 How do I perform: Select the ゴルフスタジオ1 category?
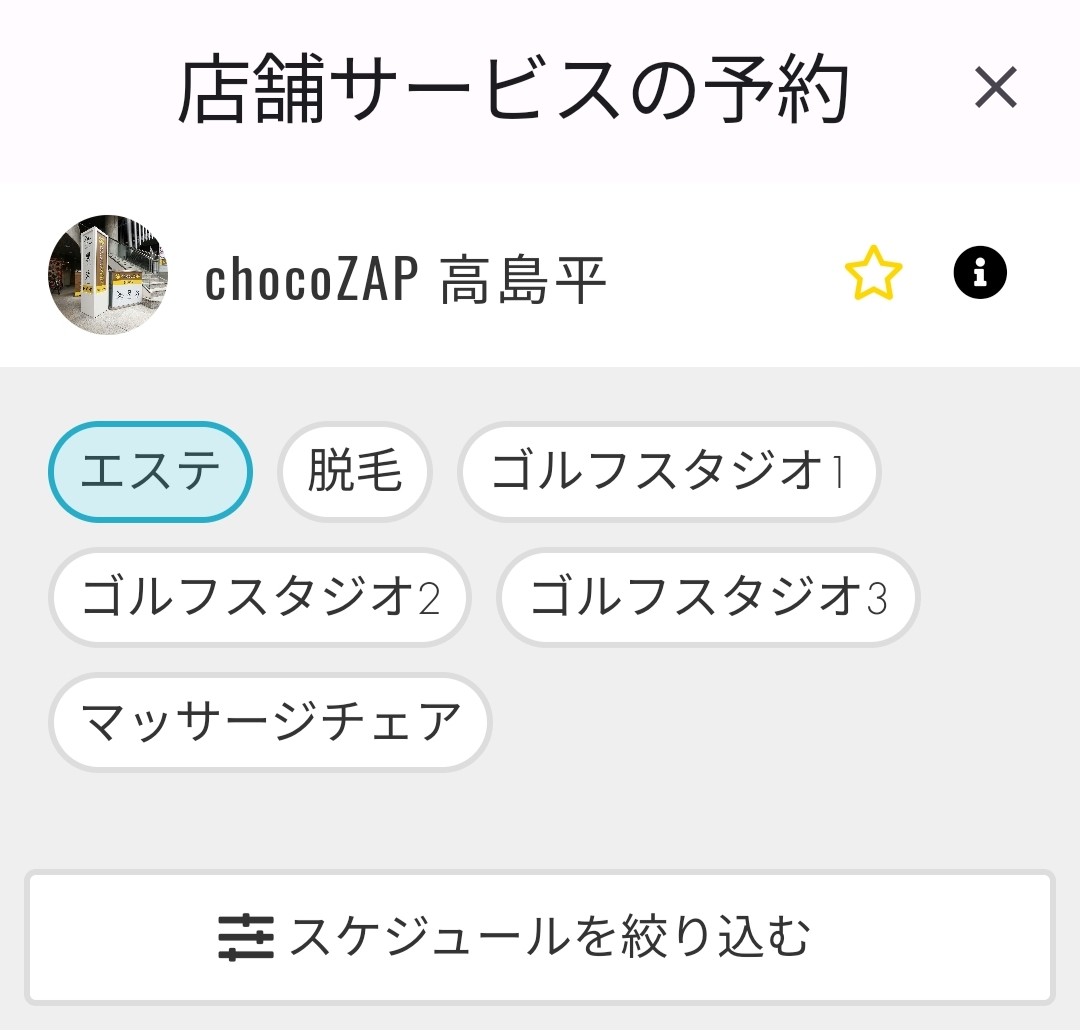(x=669, y=470)
